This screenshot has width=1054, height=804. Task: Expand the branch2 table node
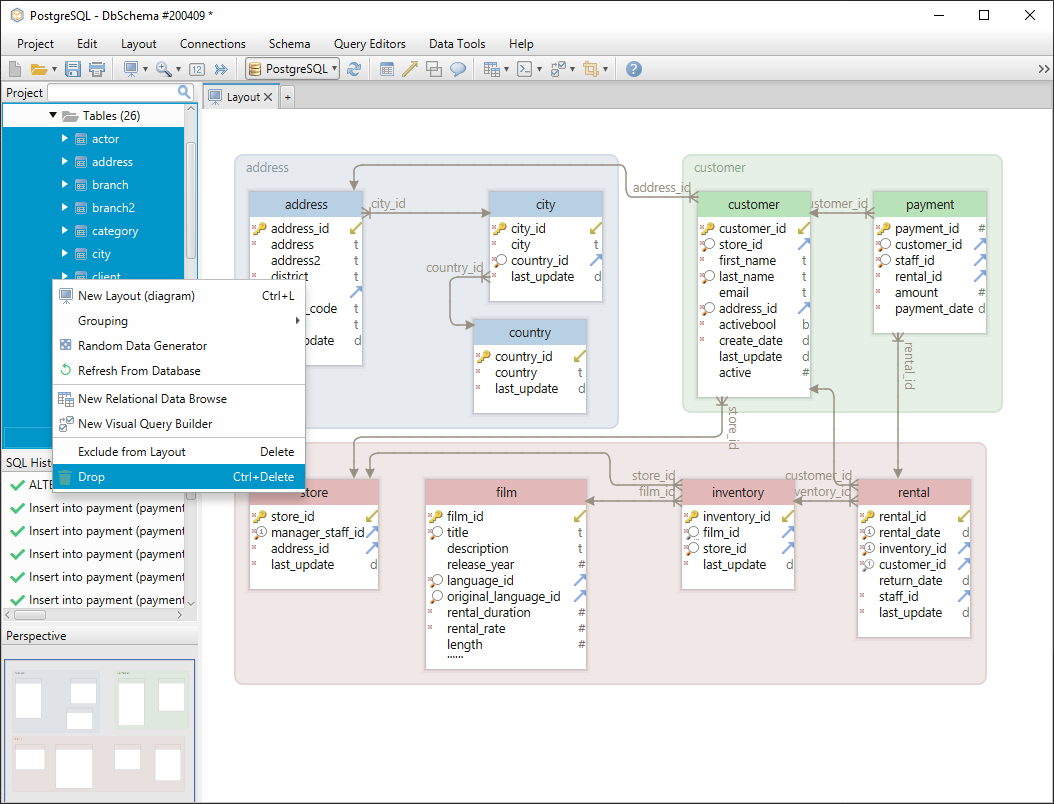pos(65,207)
